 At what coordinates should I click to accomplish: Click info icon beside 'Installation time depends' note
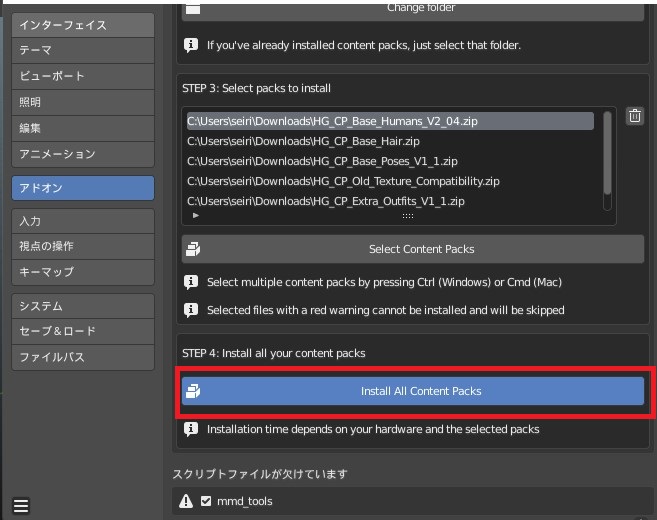pos(191,429)
